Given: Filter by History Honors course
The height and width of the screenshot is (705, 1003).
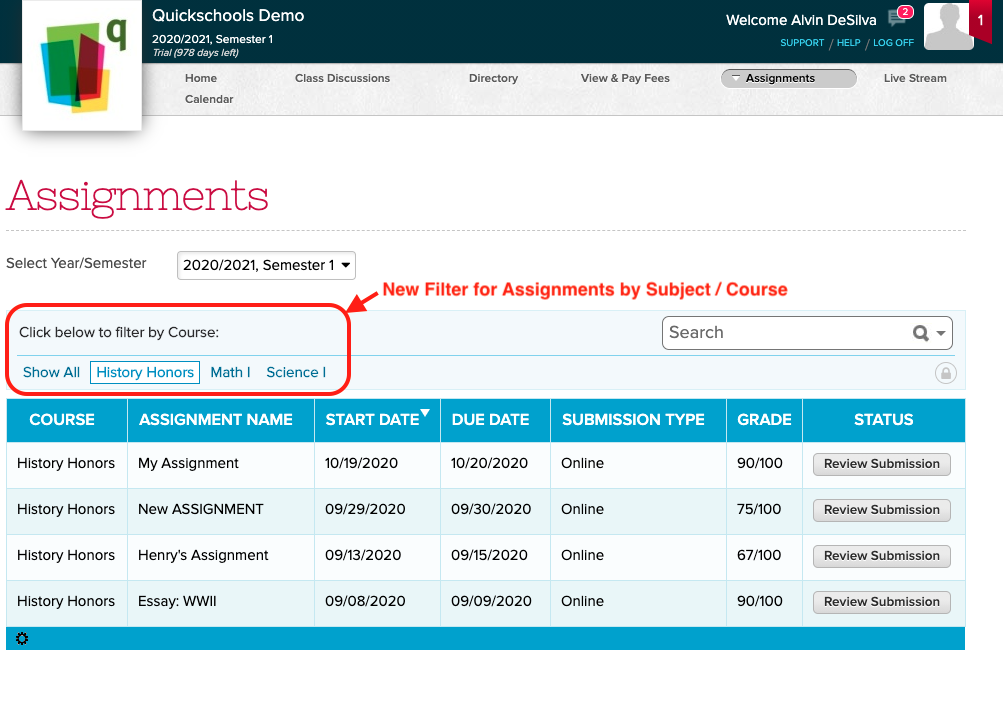Looking at the screenshot, I should click(145, 372).
